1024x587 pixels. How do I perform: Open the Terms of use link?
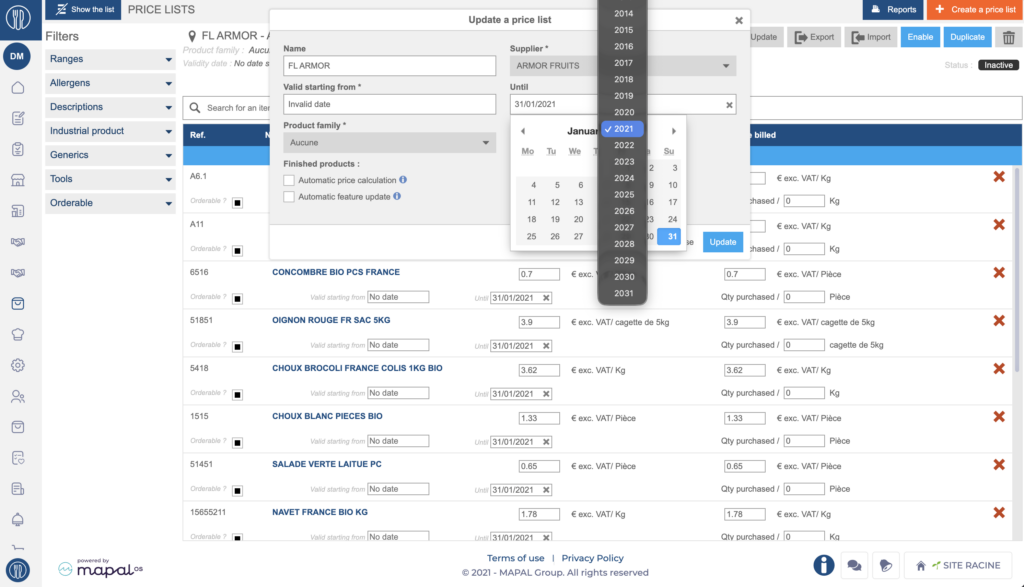tap(515, 558)
